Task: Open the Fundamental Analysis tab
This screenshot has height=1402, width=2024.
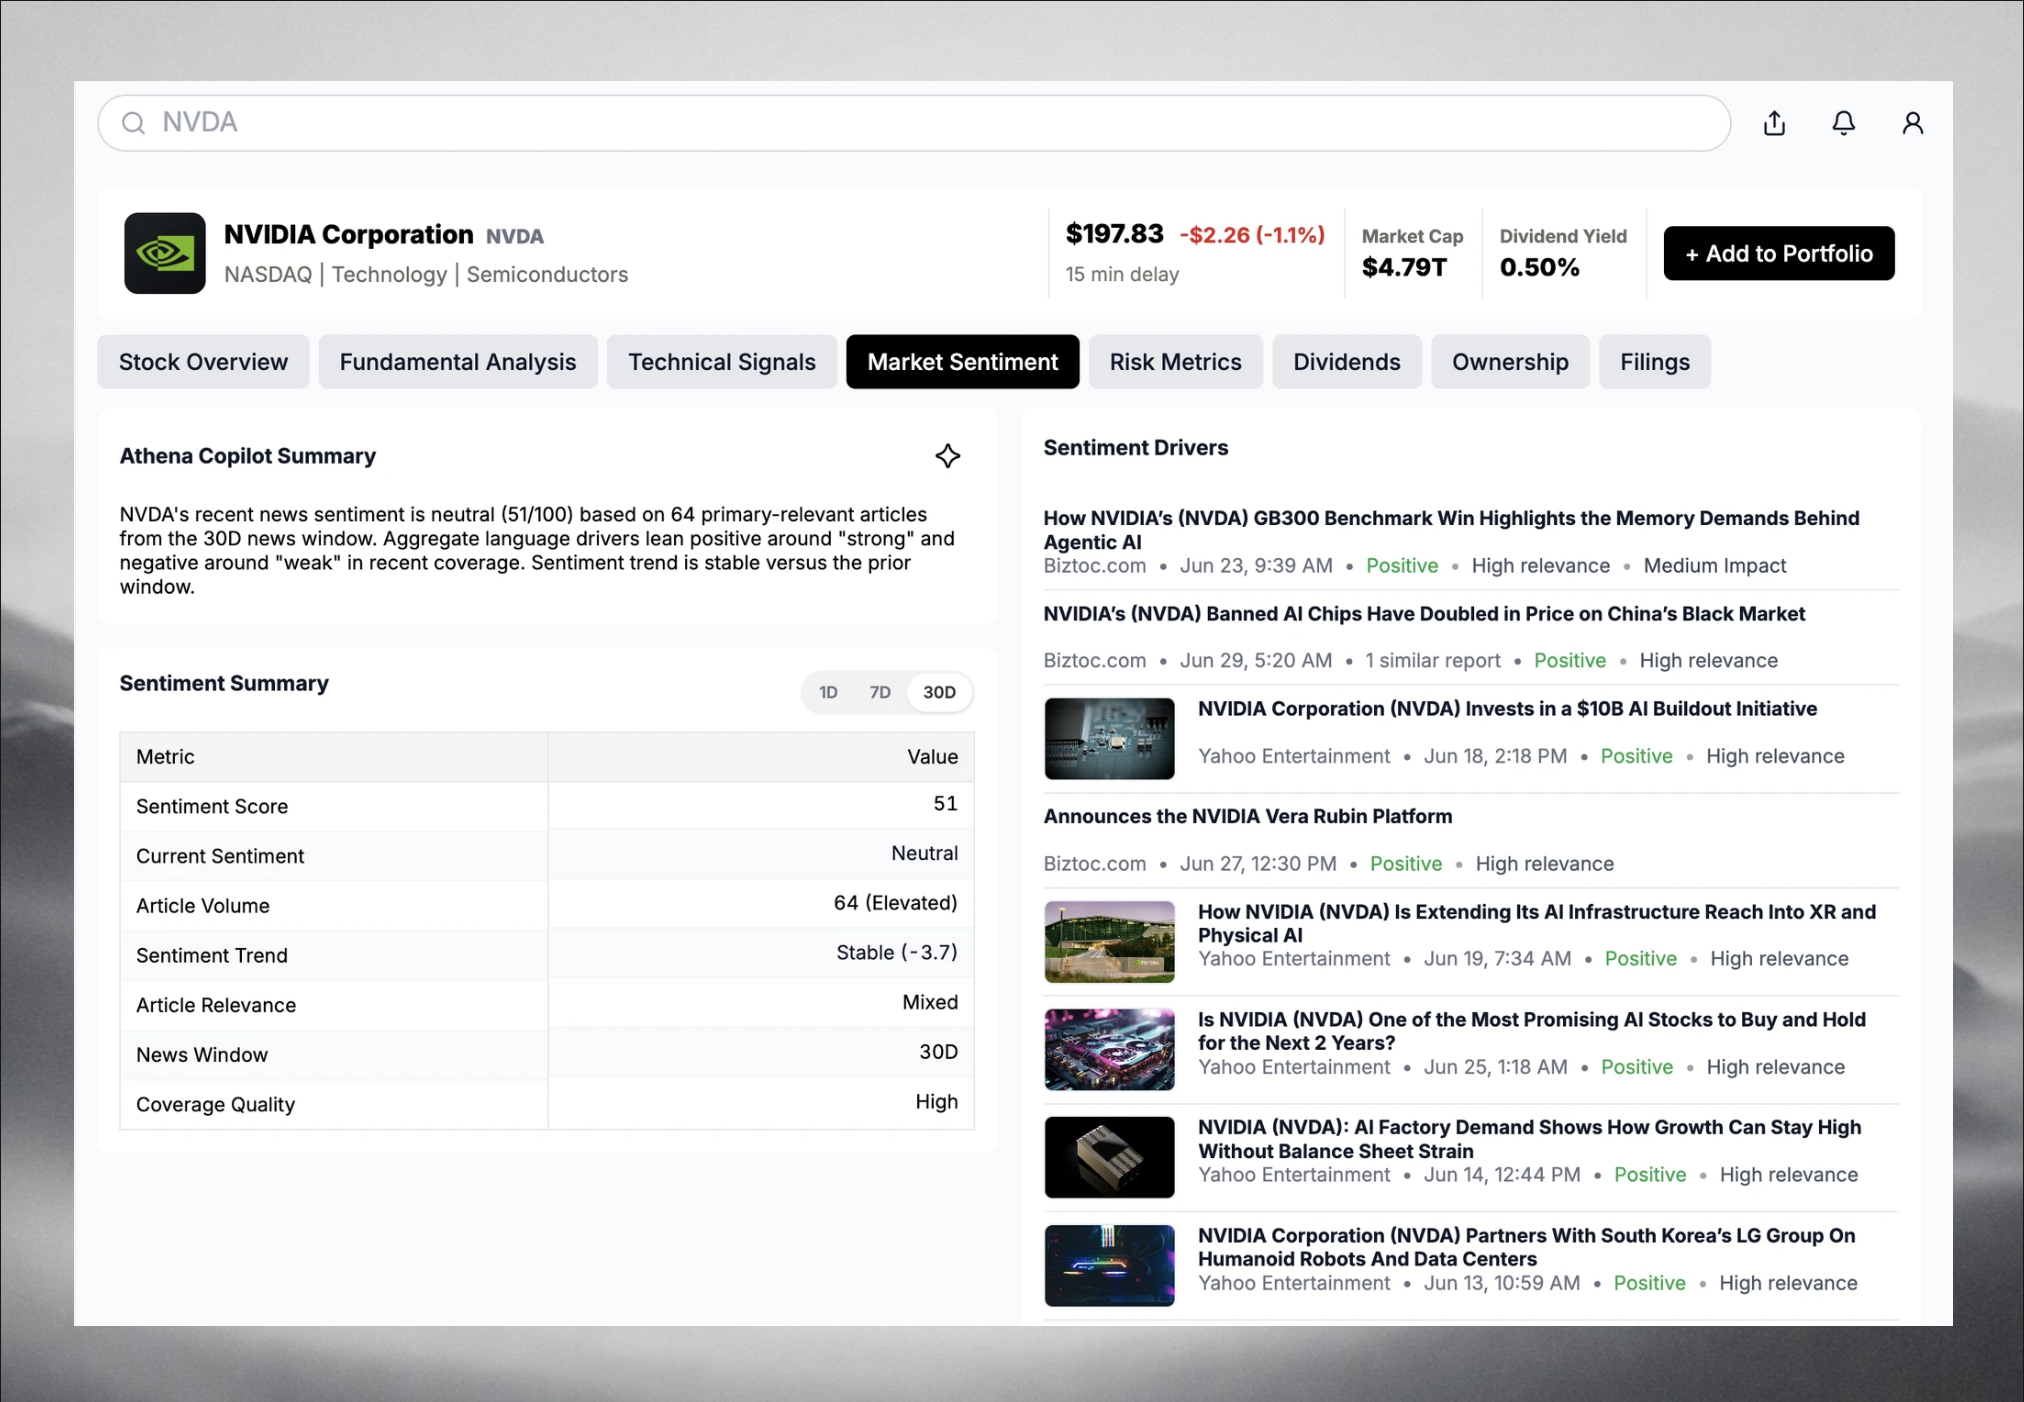Action: click(x=458, y=362)
